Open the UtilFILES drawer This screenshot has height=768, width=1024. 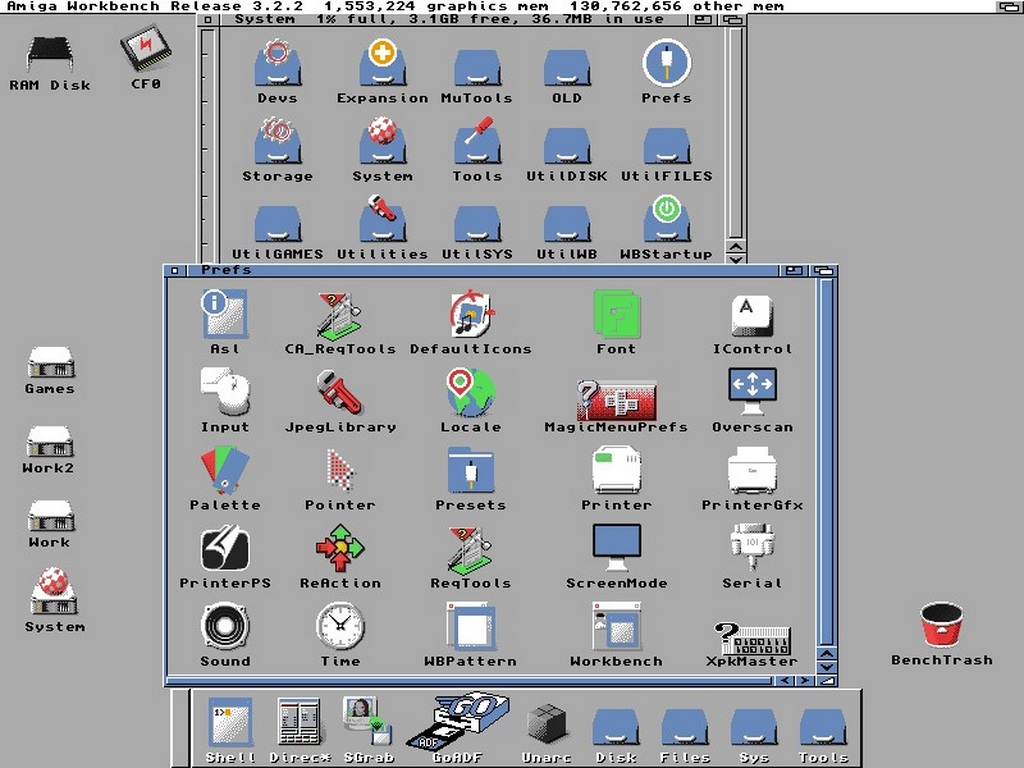pos(666,146)
